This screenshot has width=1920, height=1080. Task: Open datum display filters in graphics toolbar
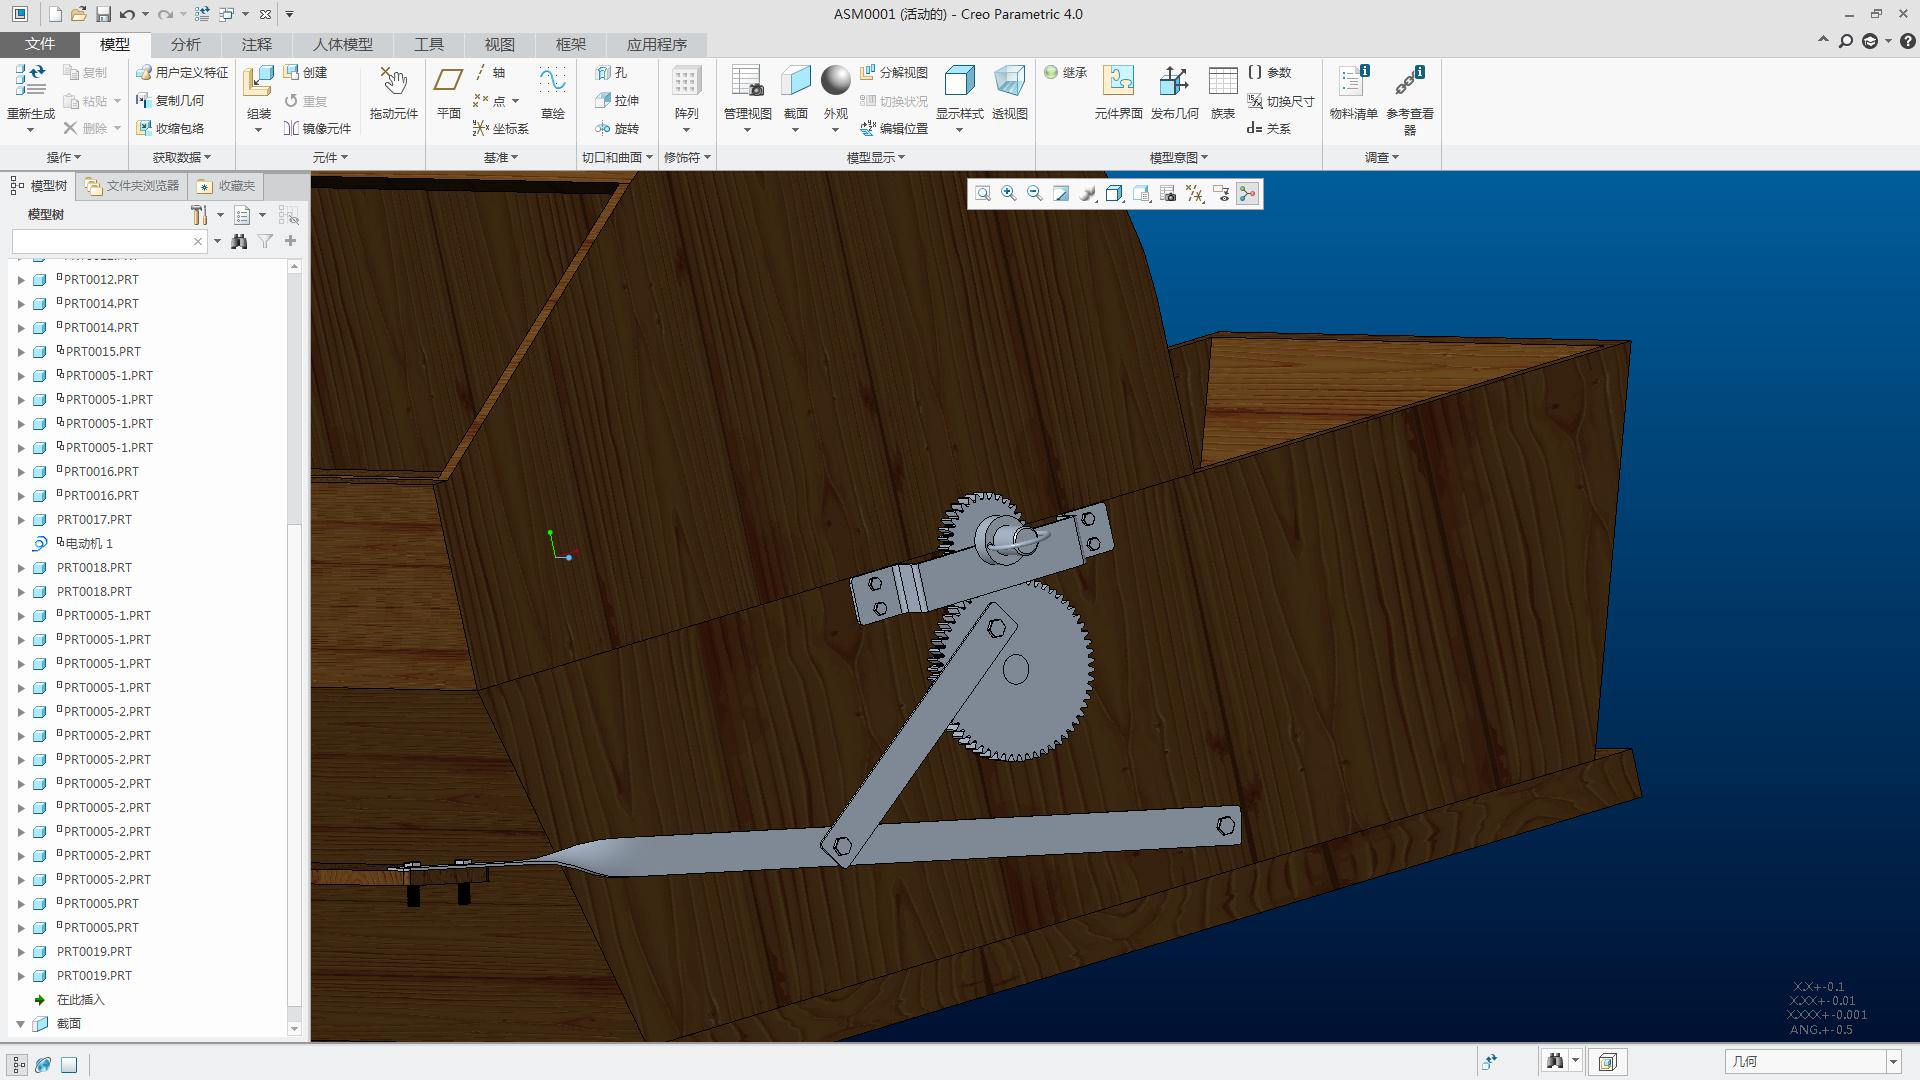[x=1194, y=194]
